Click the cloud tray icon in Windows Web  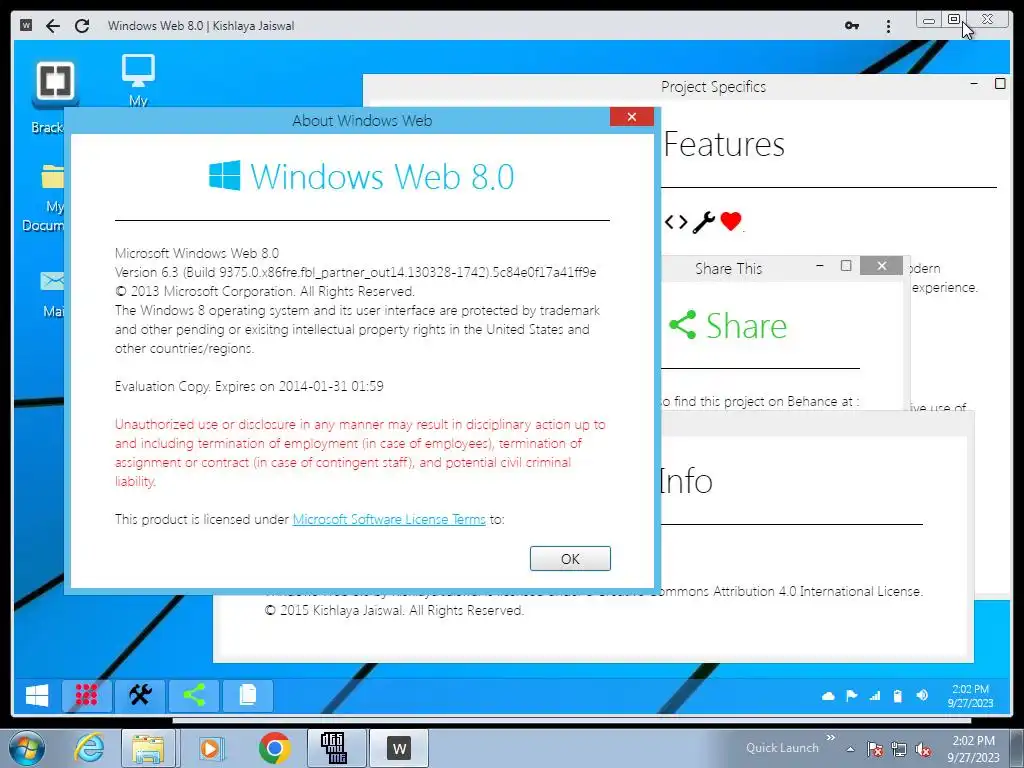click(x=828, y=696)
